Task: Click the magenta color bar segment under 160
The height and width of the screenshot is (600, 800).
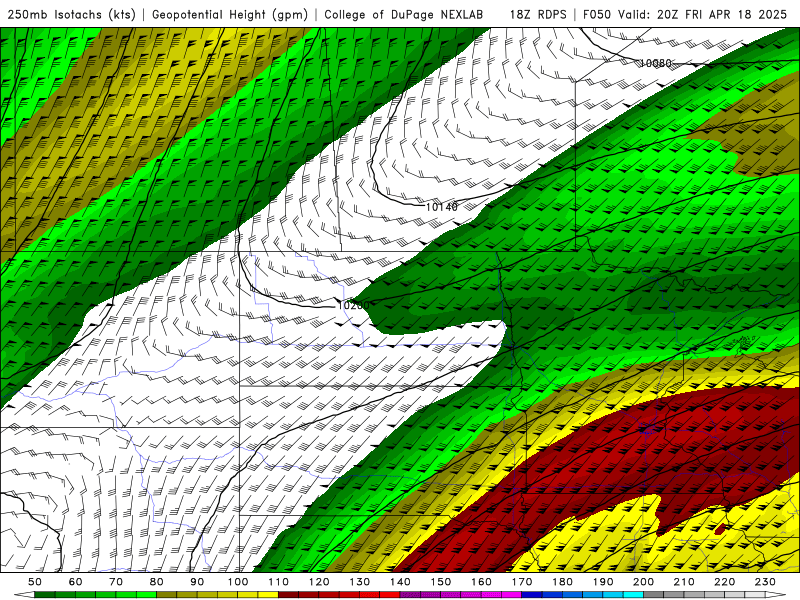Action: tap(491, 595)
